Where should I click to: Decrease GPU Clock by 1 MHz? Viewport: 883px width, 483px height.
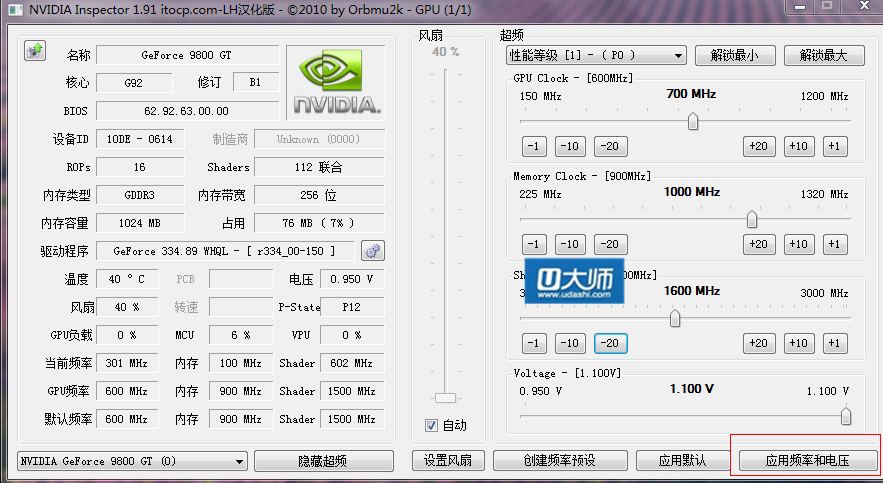point(534,146)
